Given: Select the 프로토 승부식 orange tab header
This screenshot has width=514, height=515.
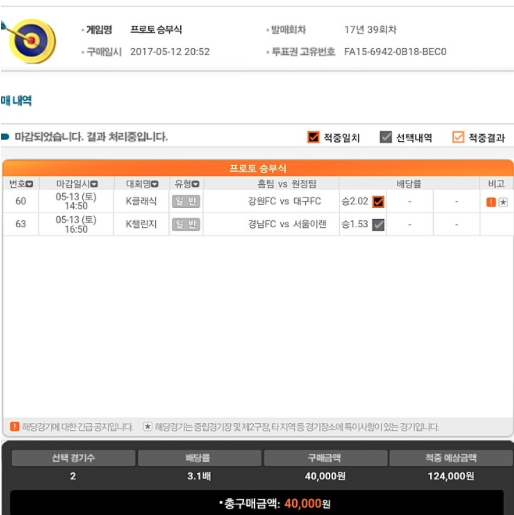Looking at the screenshot, I should tap(258, 168).
